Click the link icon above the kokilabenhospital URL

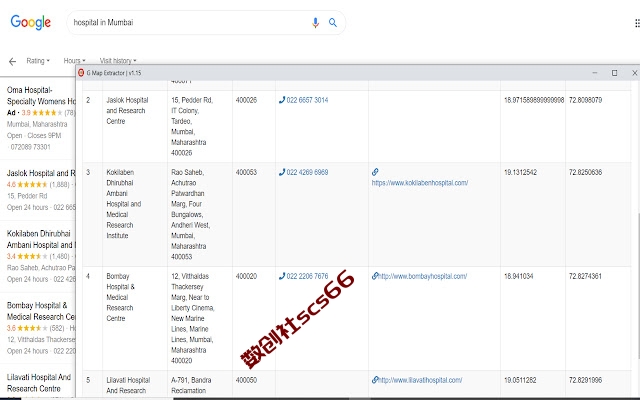coord(375,172)
